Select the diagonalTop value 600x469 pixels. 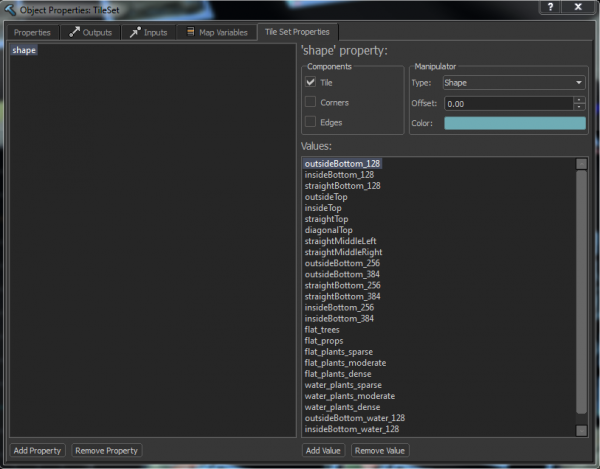[329, 230]
